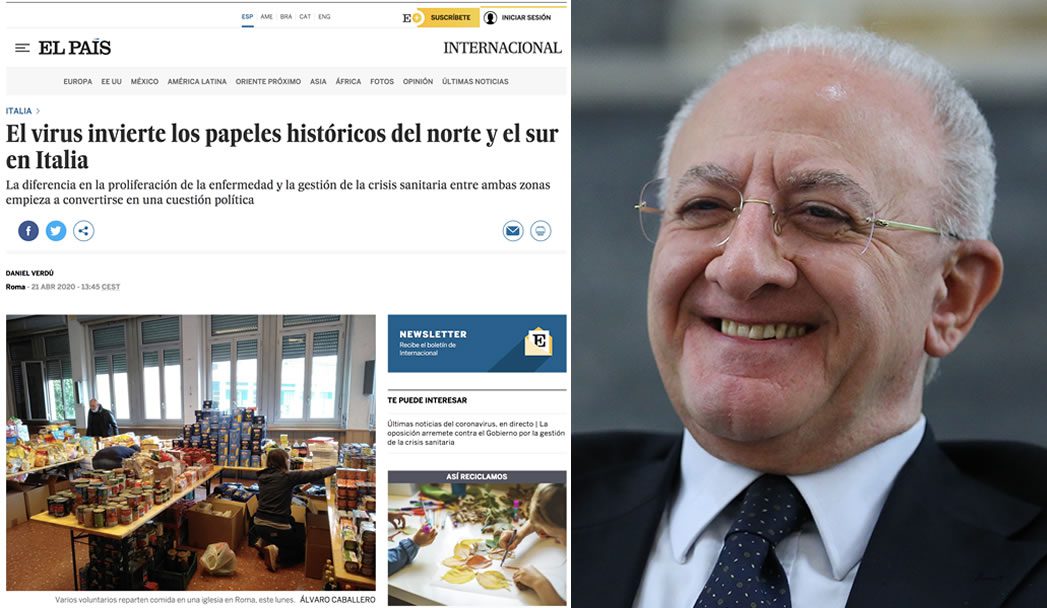
Task: Switch to ENG edition
Action: tap(325, 17)
